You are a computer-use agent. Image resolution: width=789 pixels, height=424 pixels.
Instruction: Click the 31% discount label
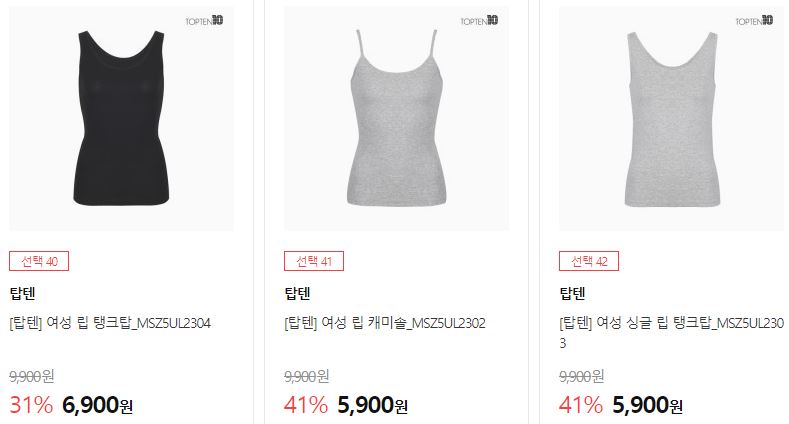pos(31,405)
